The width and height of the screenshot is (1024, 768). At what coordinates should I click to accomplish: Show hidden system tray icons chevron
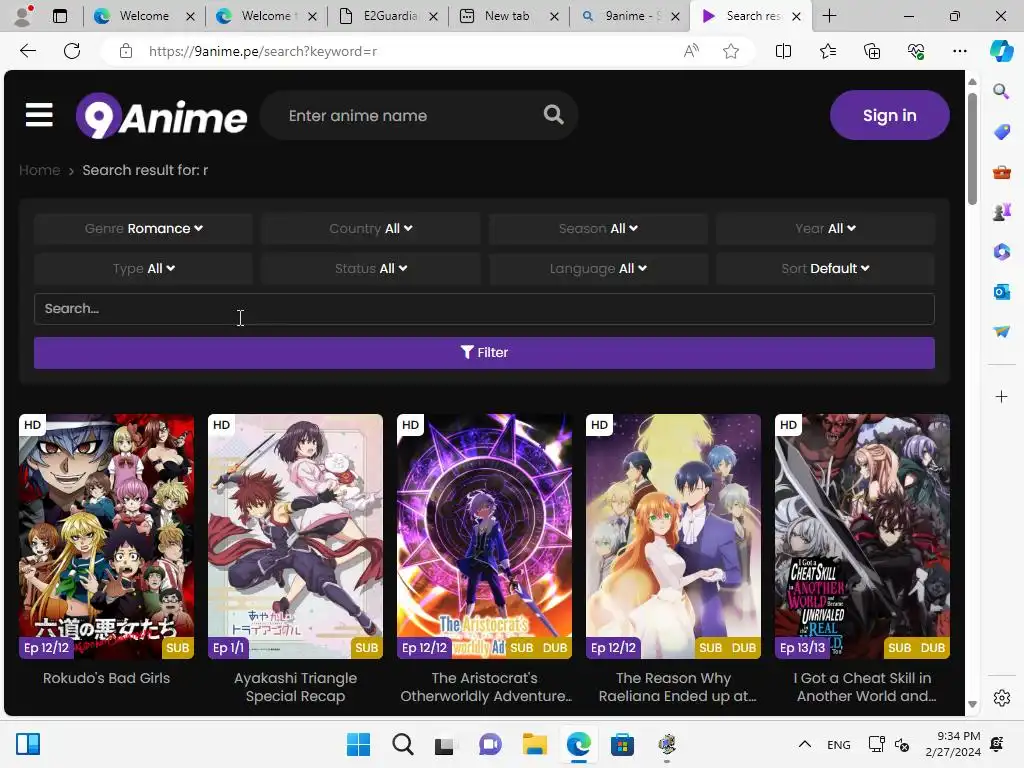(x=805, y=744)
